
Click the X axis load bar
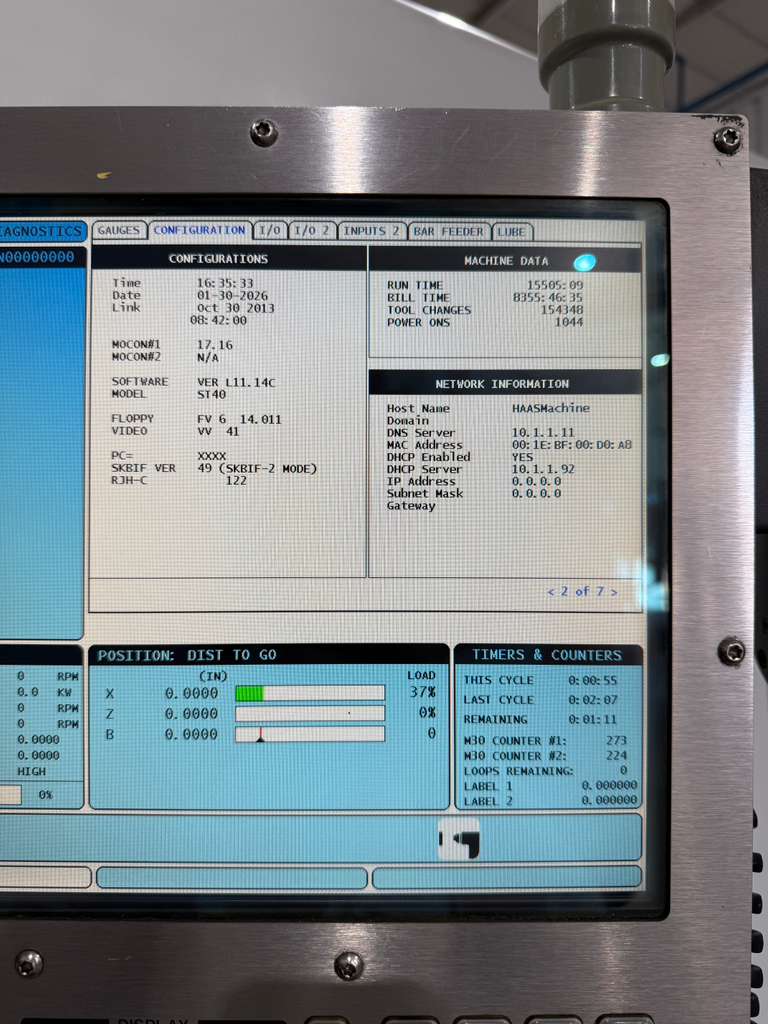pyautogui.click(x=309, y=693)
